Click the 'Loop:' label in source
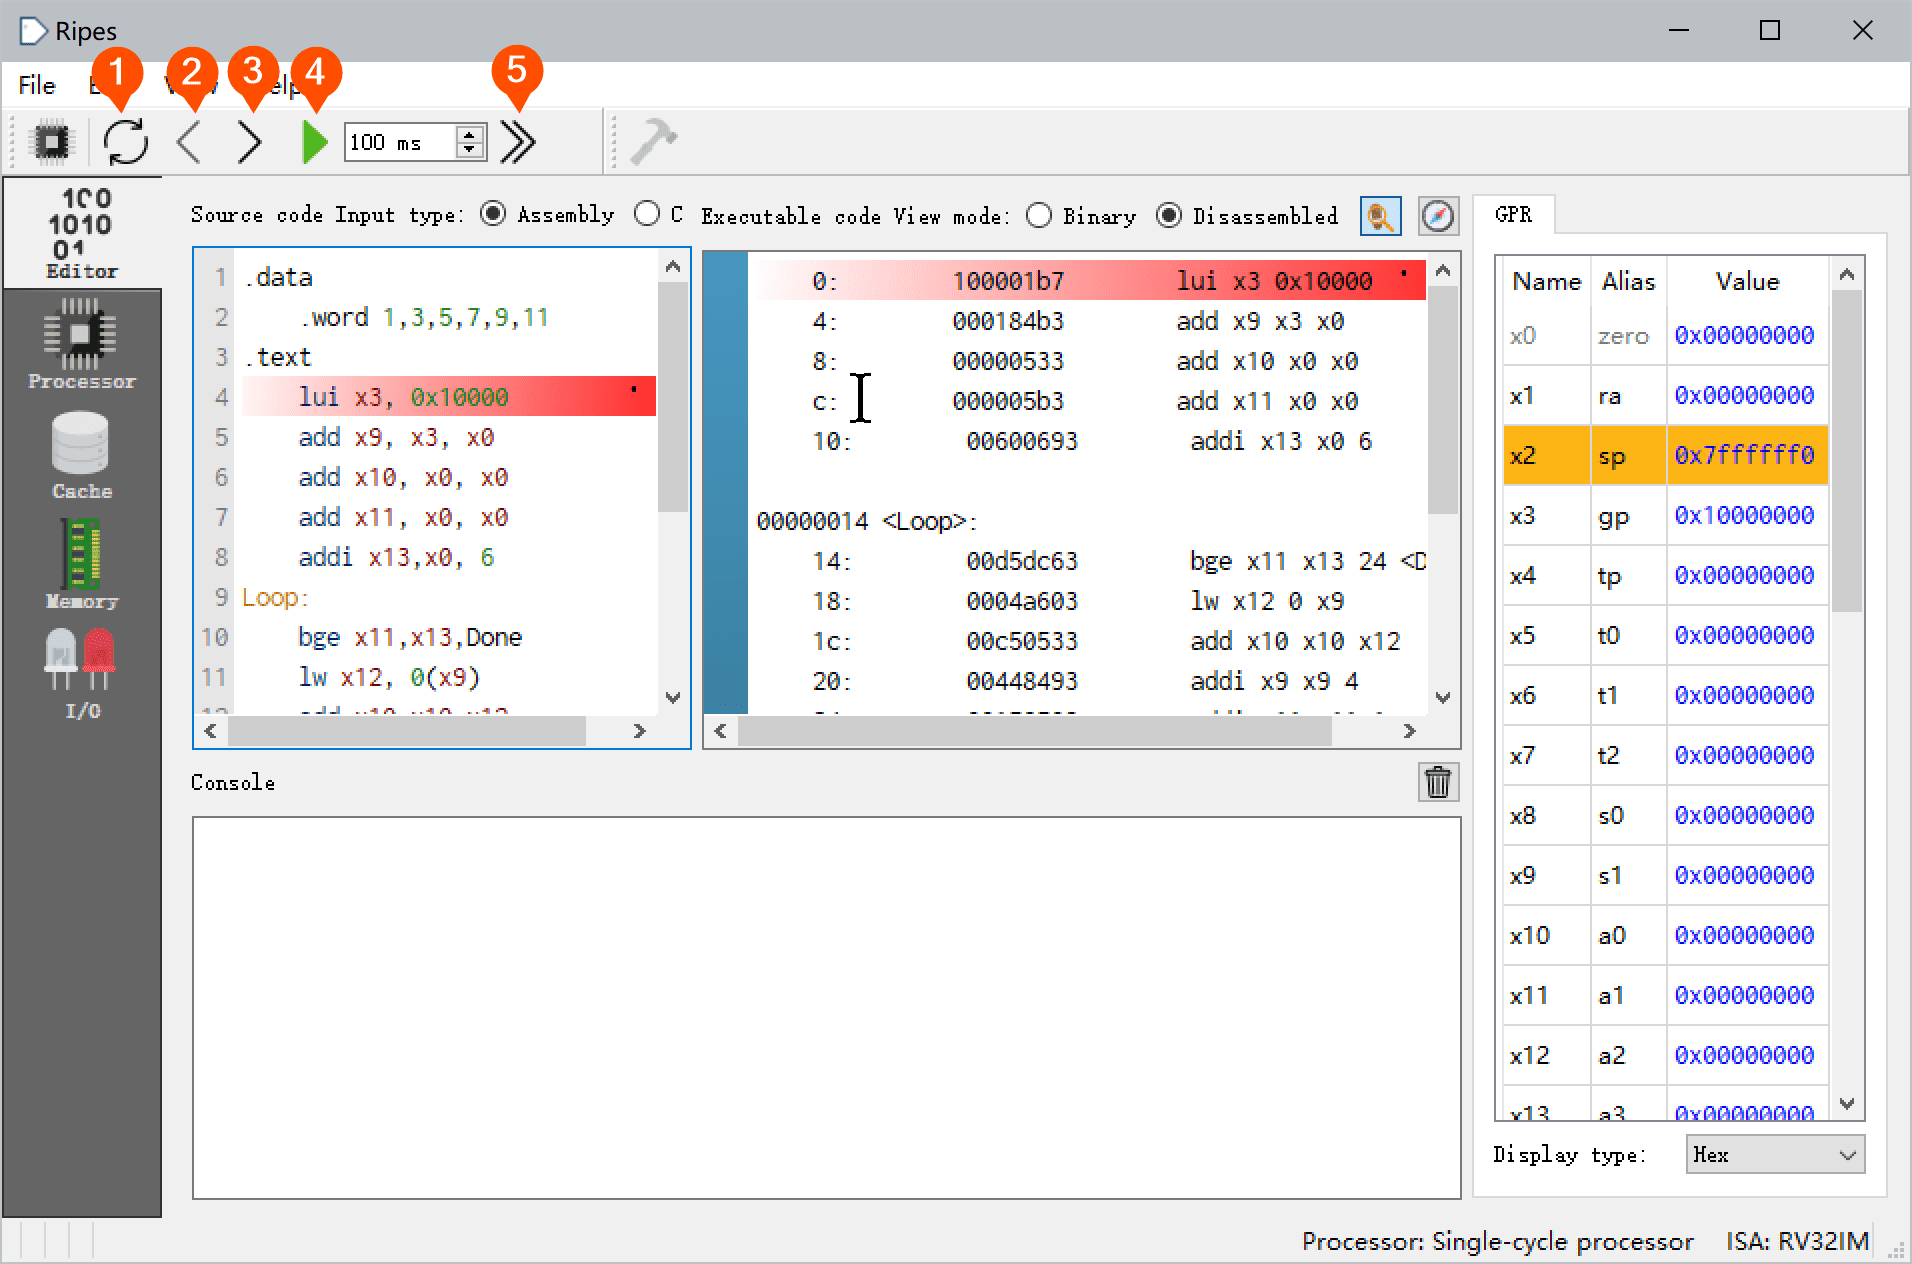The width and height of the screenshot is (1912, 1264). (275, 597)
